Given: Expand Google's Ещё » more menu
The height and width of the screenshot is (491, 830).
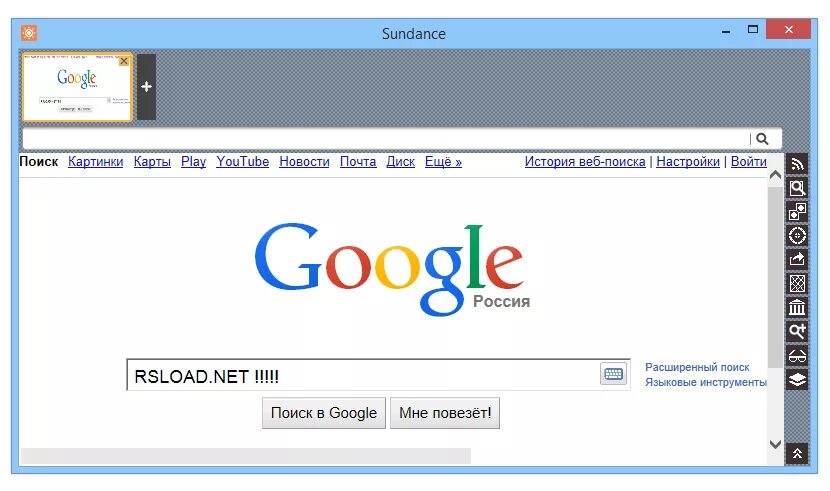Looking at the screenshot, I should point(443,161).
